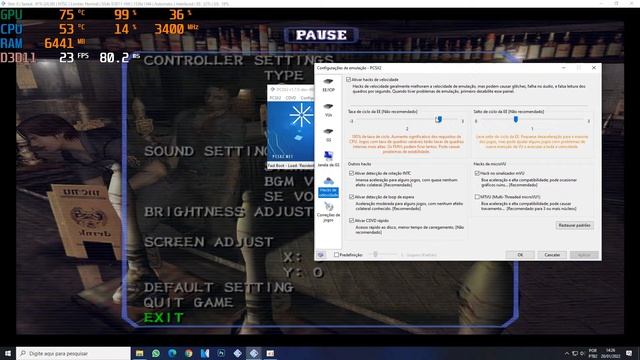Toggle Ativar detecção de rotação INTC
The image size is (640, 360).
tap(351, 173)
